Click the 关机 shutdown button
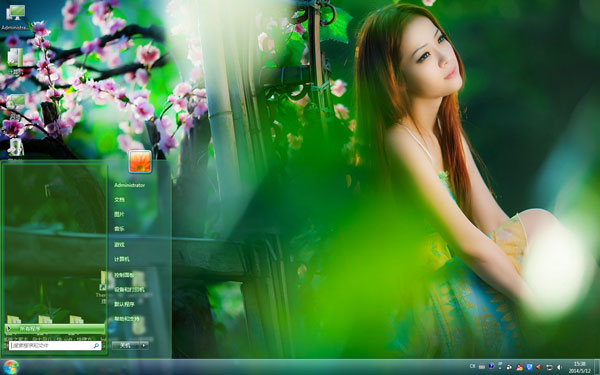This screenshot has height=375, width=600. (x=125, y=345)
